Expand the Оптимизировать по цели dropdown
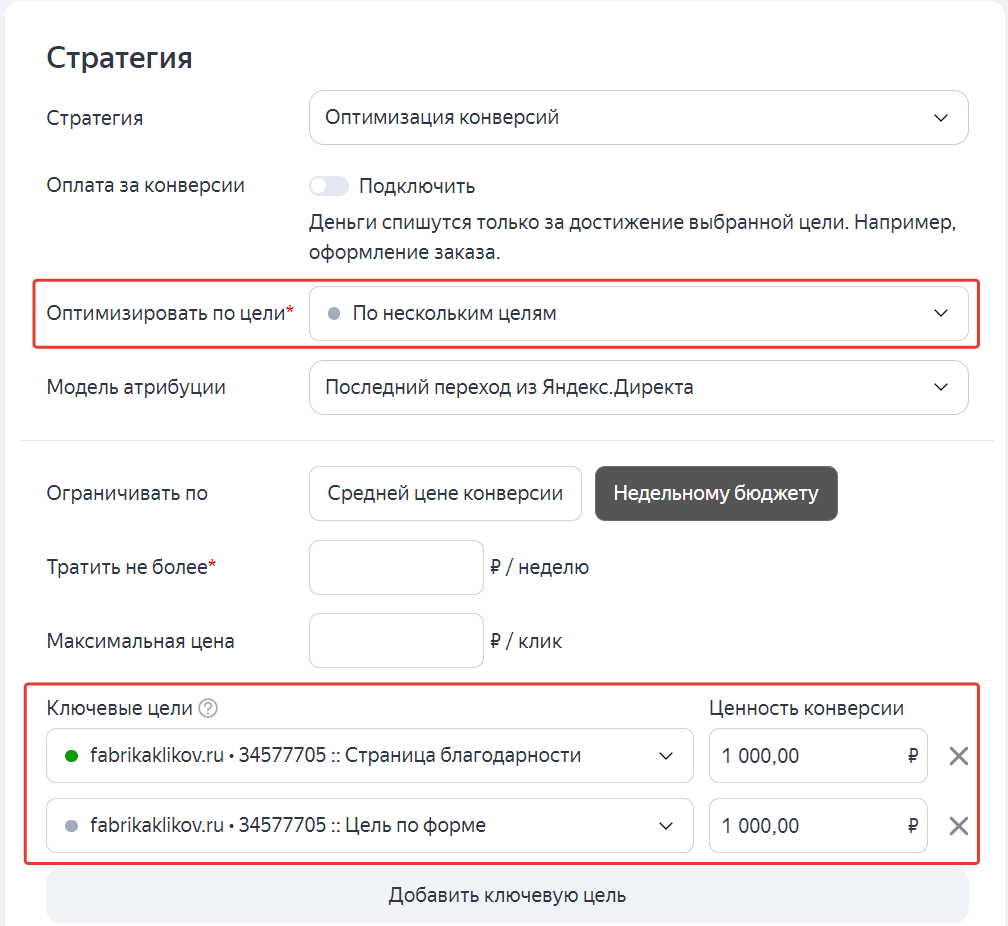This screenshot has width=1008, height=926. coord(638,313)
